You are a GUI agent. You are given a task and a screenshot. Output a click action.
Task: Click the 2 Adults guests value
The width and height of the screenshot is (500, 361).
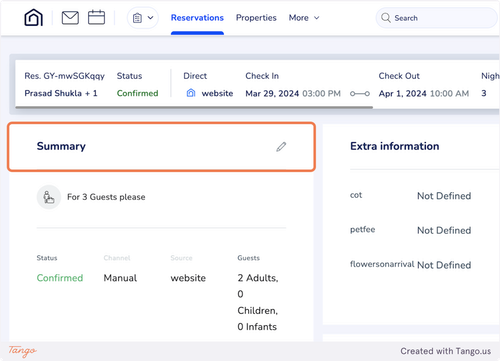click(258, 278)
